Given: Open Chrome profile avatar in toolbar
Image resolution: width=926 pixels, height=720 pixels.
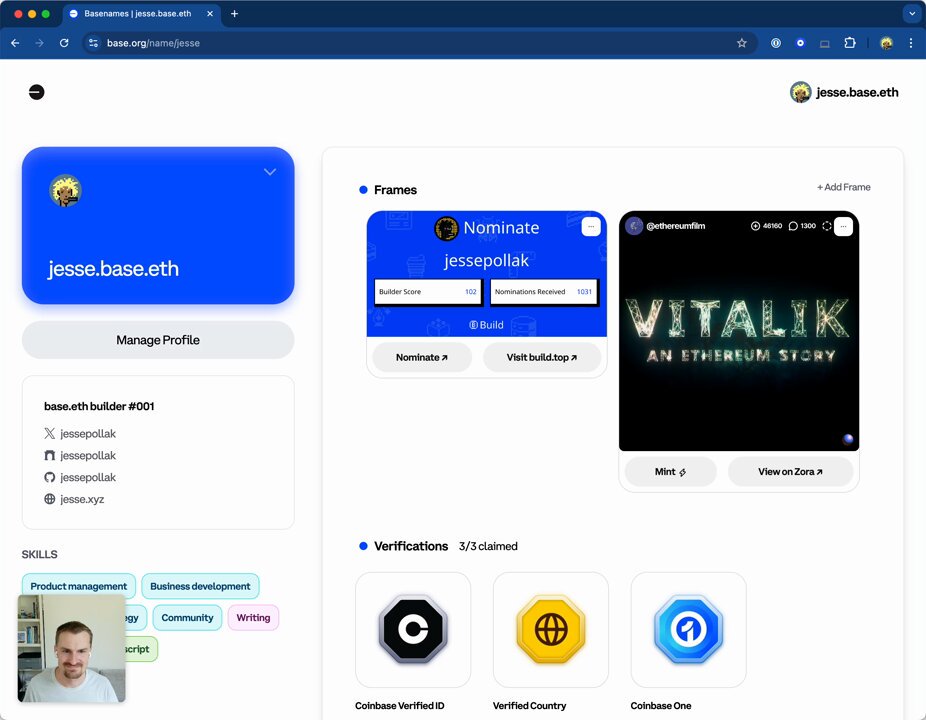Looking at the screenshot, I should point(886,43).
